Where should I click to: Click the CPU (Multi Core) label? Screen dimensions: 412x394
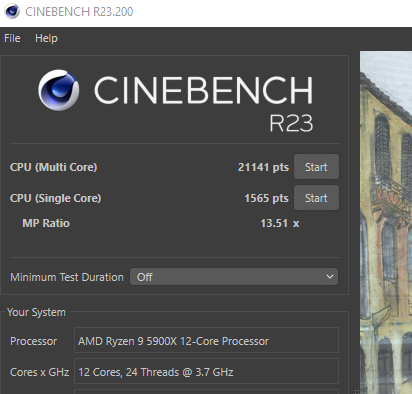[54, 167]
